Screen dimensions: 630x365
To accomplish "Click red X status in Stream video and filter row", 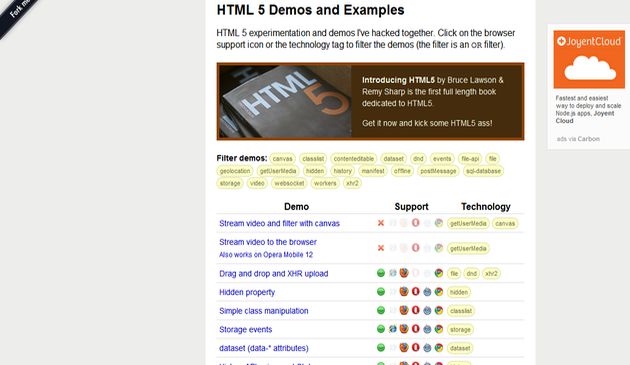I will [x=381, y=223].
